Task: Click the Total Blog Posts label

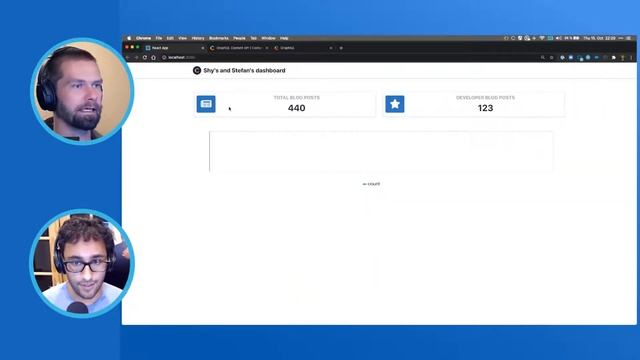Action: [297, 98]
